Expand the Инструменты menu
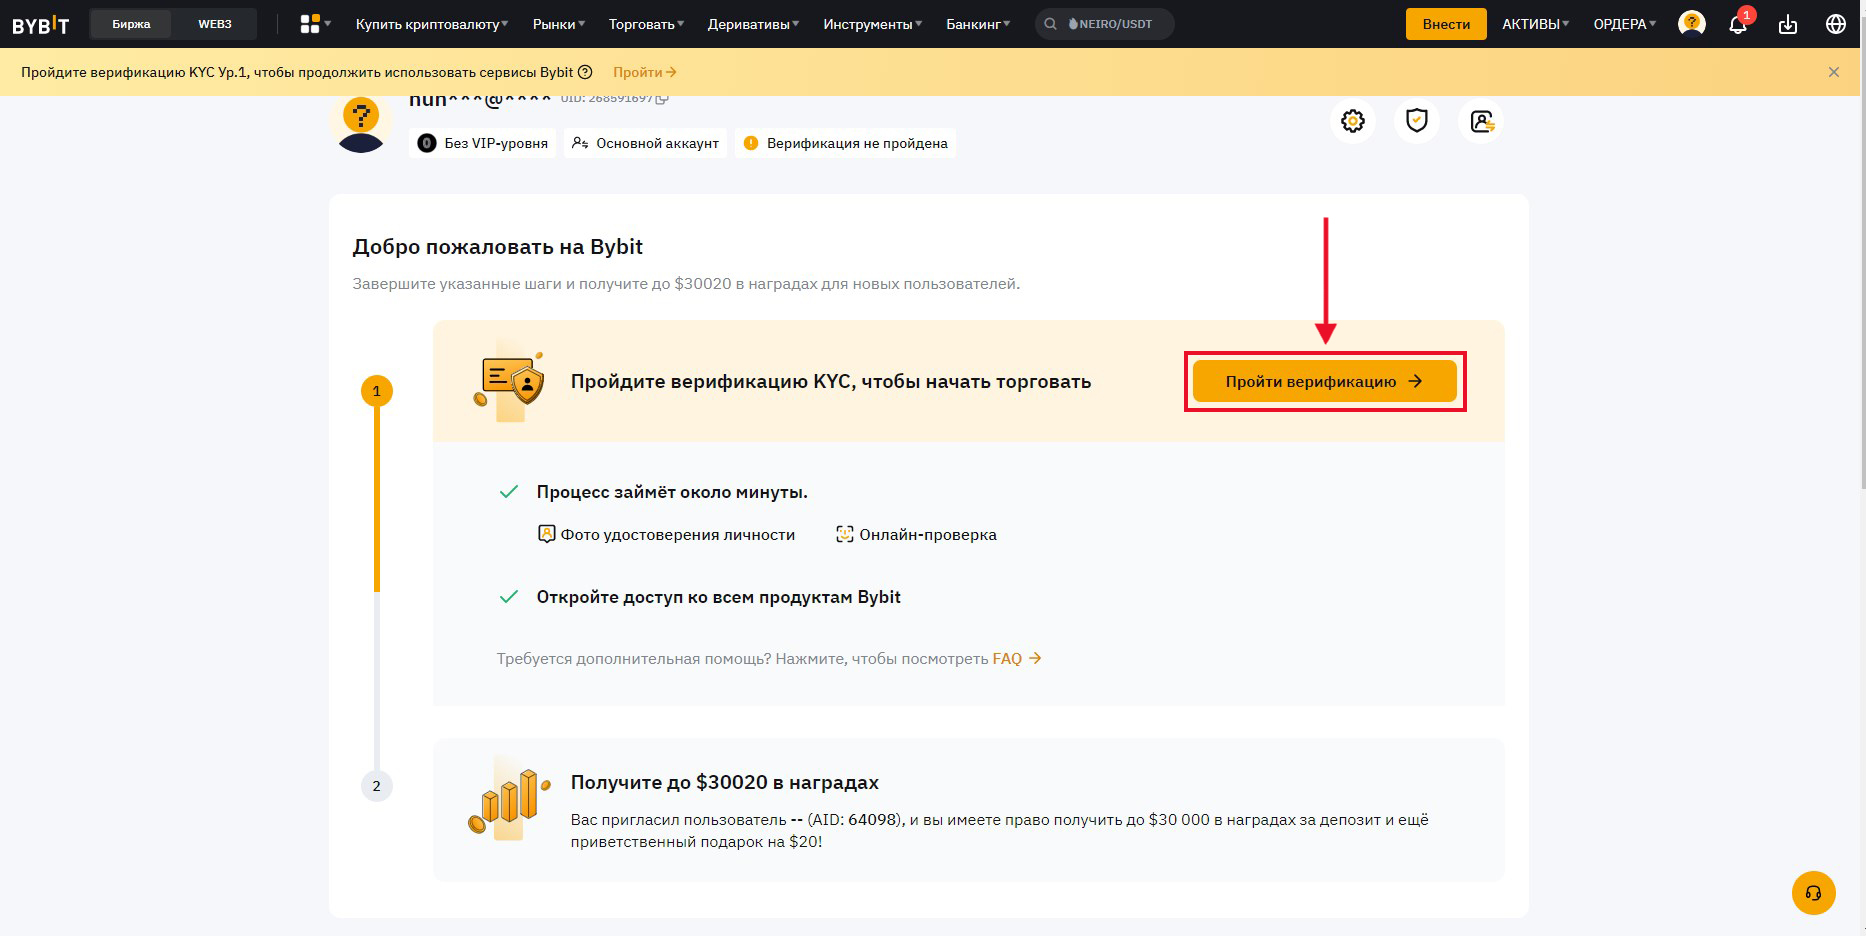Screen dimensions: 1866x936 [x=872, y=24]
